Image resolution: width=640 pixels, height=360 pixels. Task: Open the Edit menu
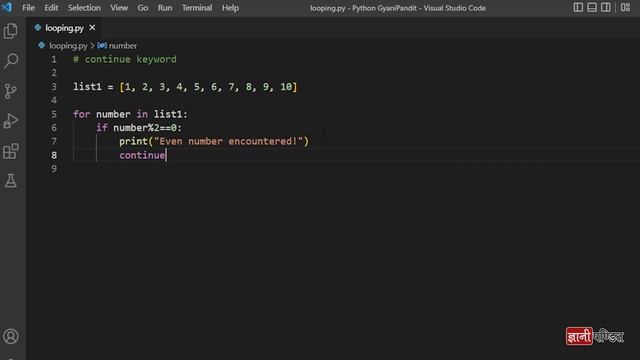51,8
